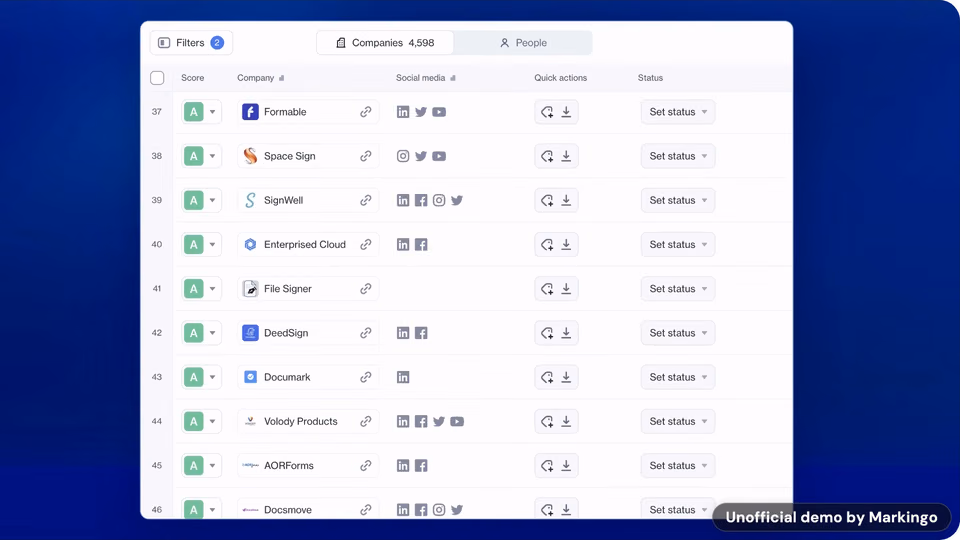Click the enrich icon in AORForms row
The width and height of the screenshot is (960, 540).
click(547, 465)
